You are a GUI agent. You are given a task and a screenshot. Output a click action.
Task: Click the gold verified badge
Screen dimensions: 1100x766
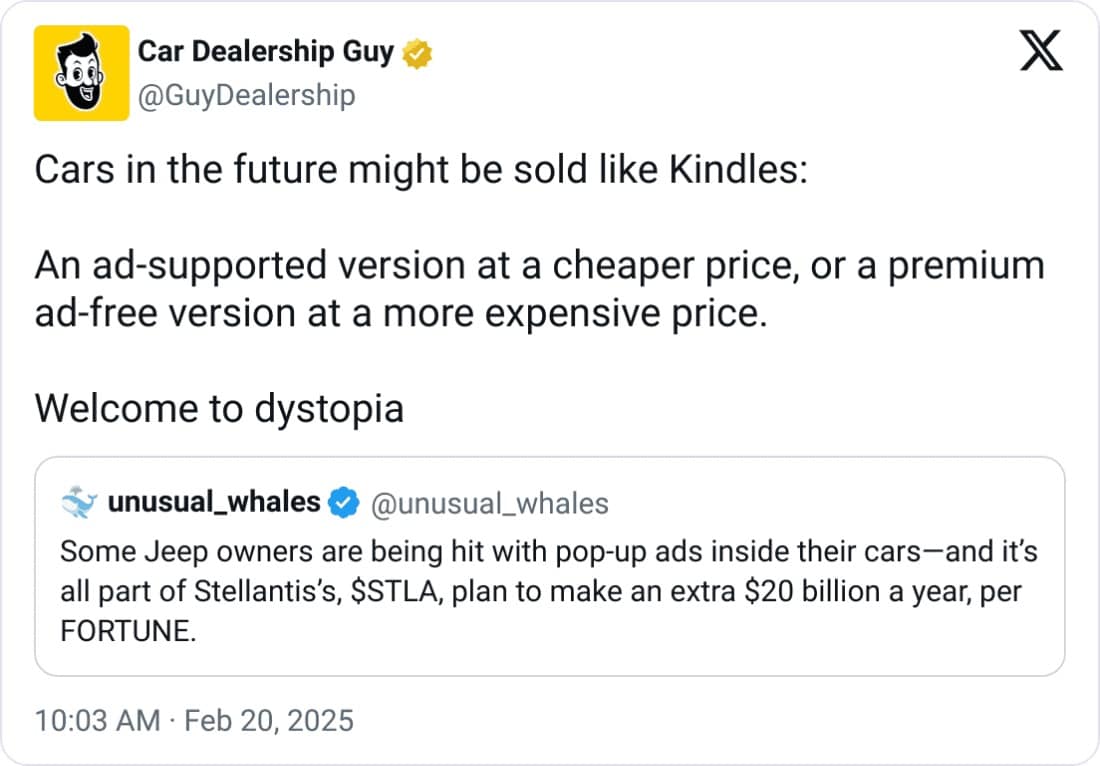(x=417, y=53)
